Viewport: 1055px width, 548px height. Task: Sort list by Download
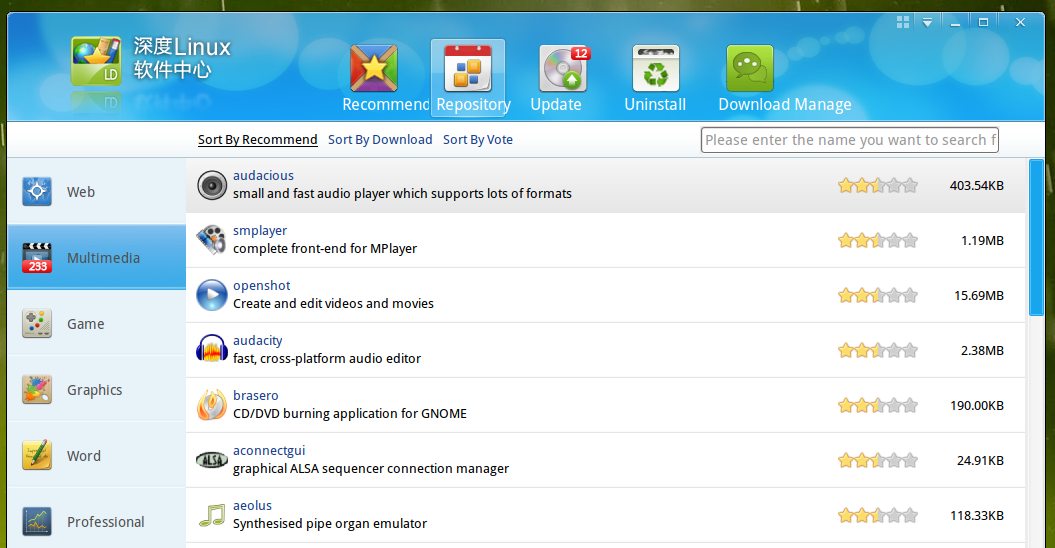tap(380, 139)
